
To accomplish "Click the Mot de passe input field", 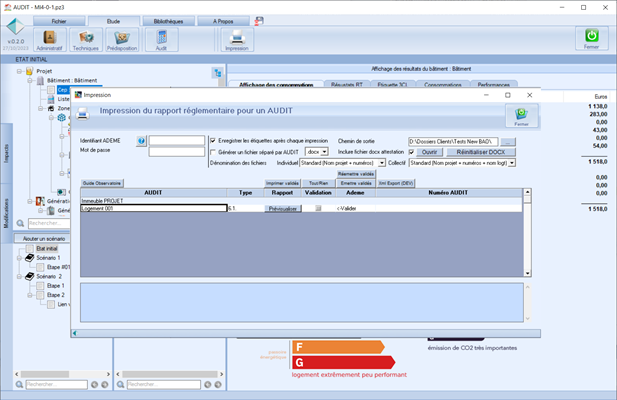I will tap(177, 151).
